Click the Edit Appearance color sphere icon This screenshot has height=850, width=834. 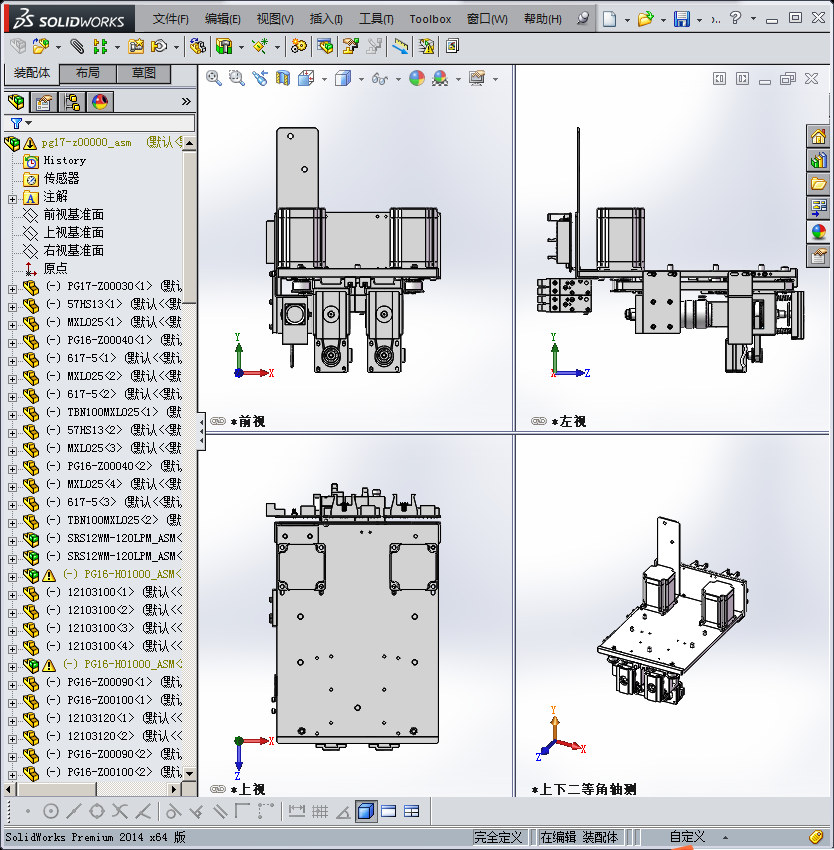(x=417, y=78)
